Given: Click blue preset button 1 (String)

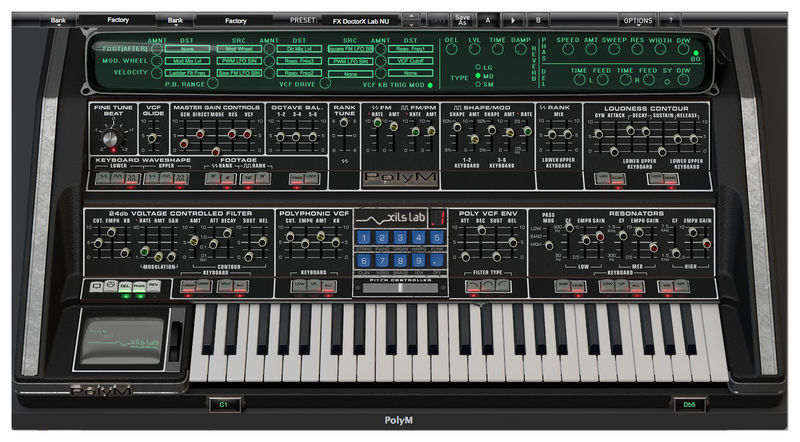Looking at the screenshot, I should pyautogui.click(x=363, y=237).
